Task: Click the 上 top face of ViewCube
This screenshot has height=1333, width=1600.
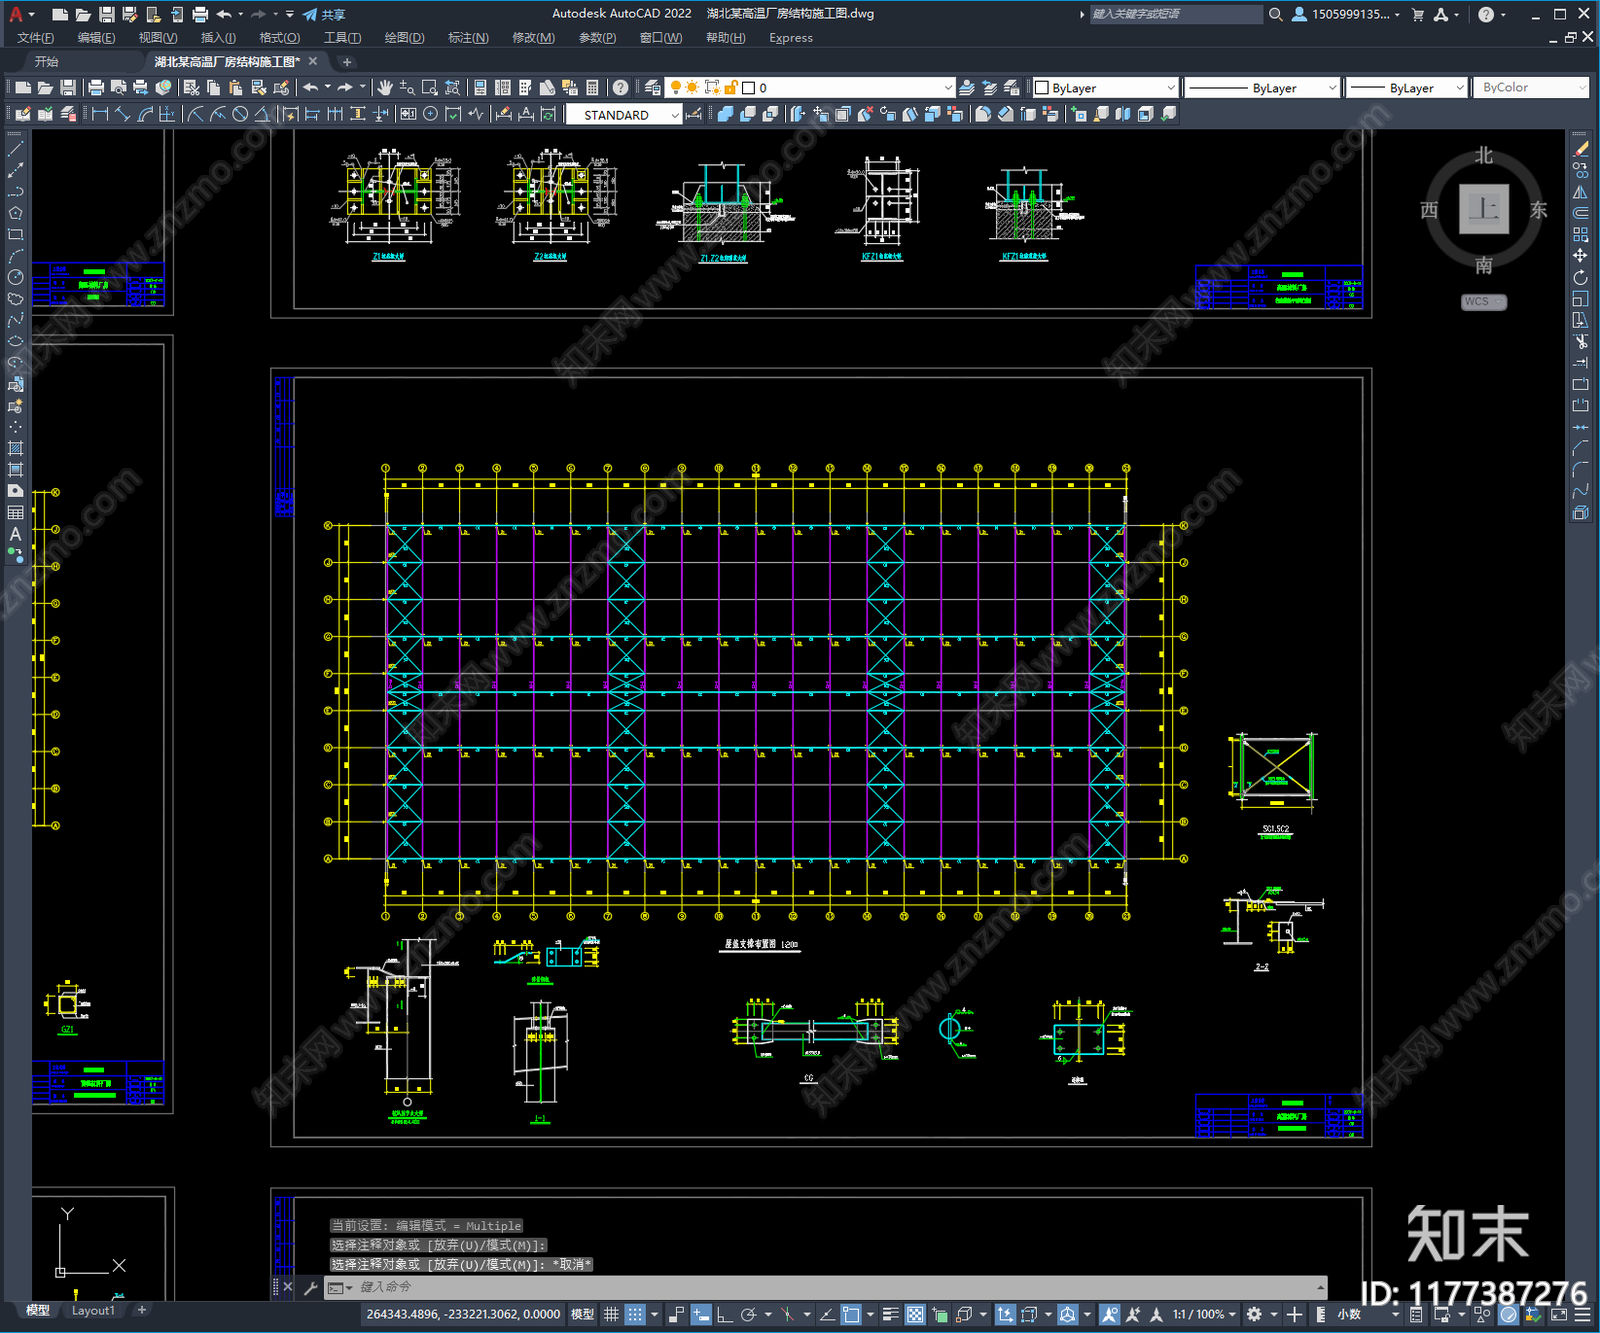Action: click(x=1484, y=209)
